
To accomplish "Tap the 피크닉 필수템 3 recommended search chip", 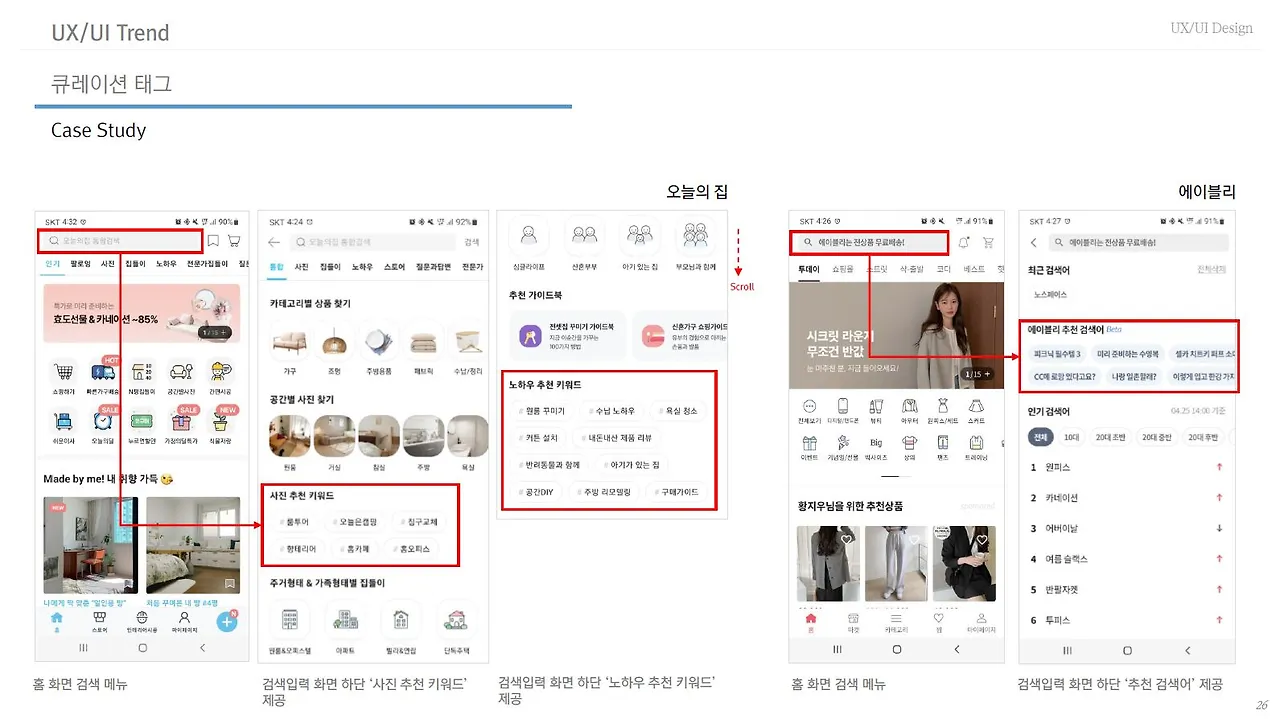I will (x=1057, y=354).
